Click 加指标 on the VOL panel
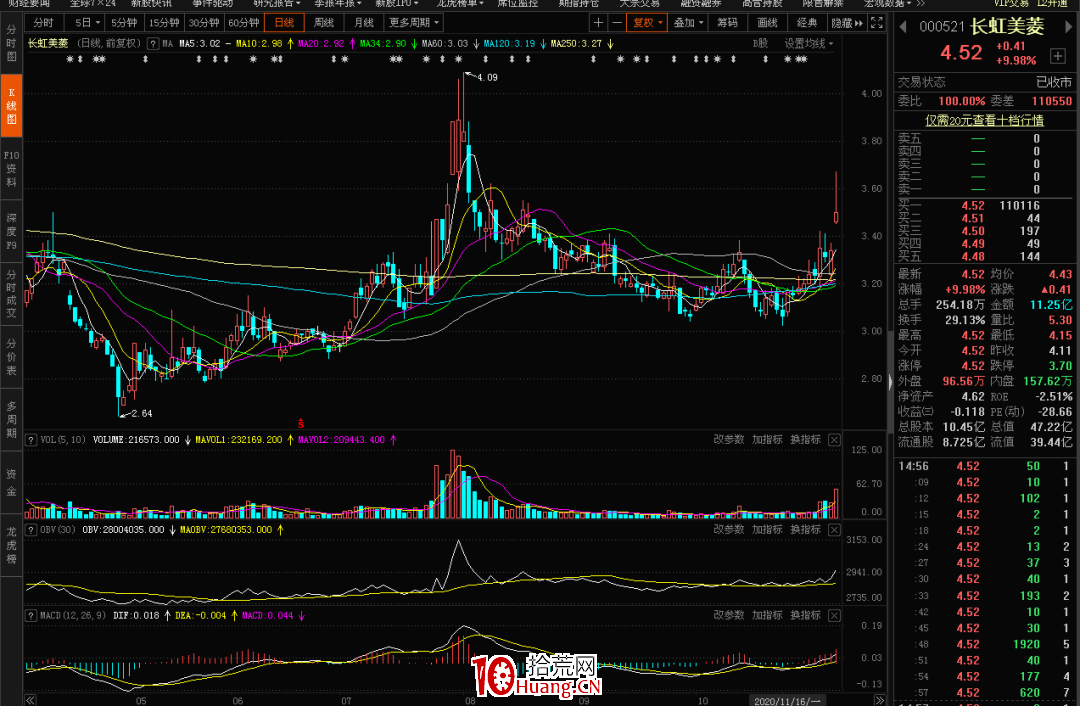 767,439
